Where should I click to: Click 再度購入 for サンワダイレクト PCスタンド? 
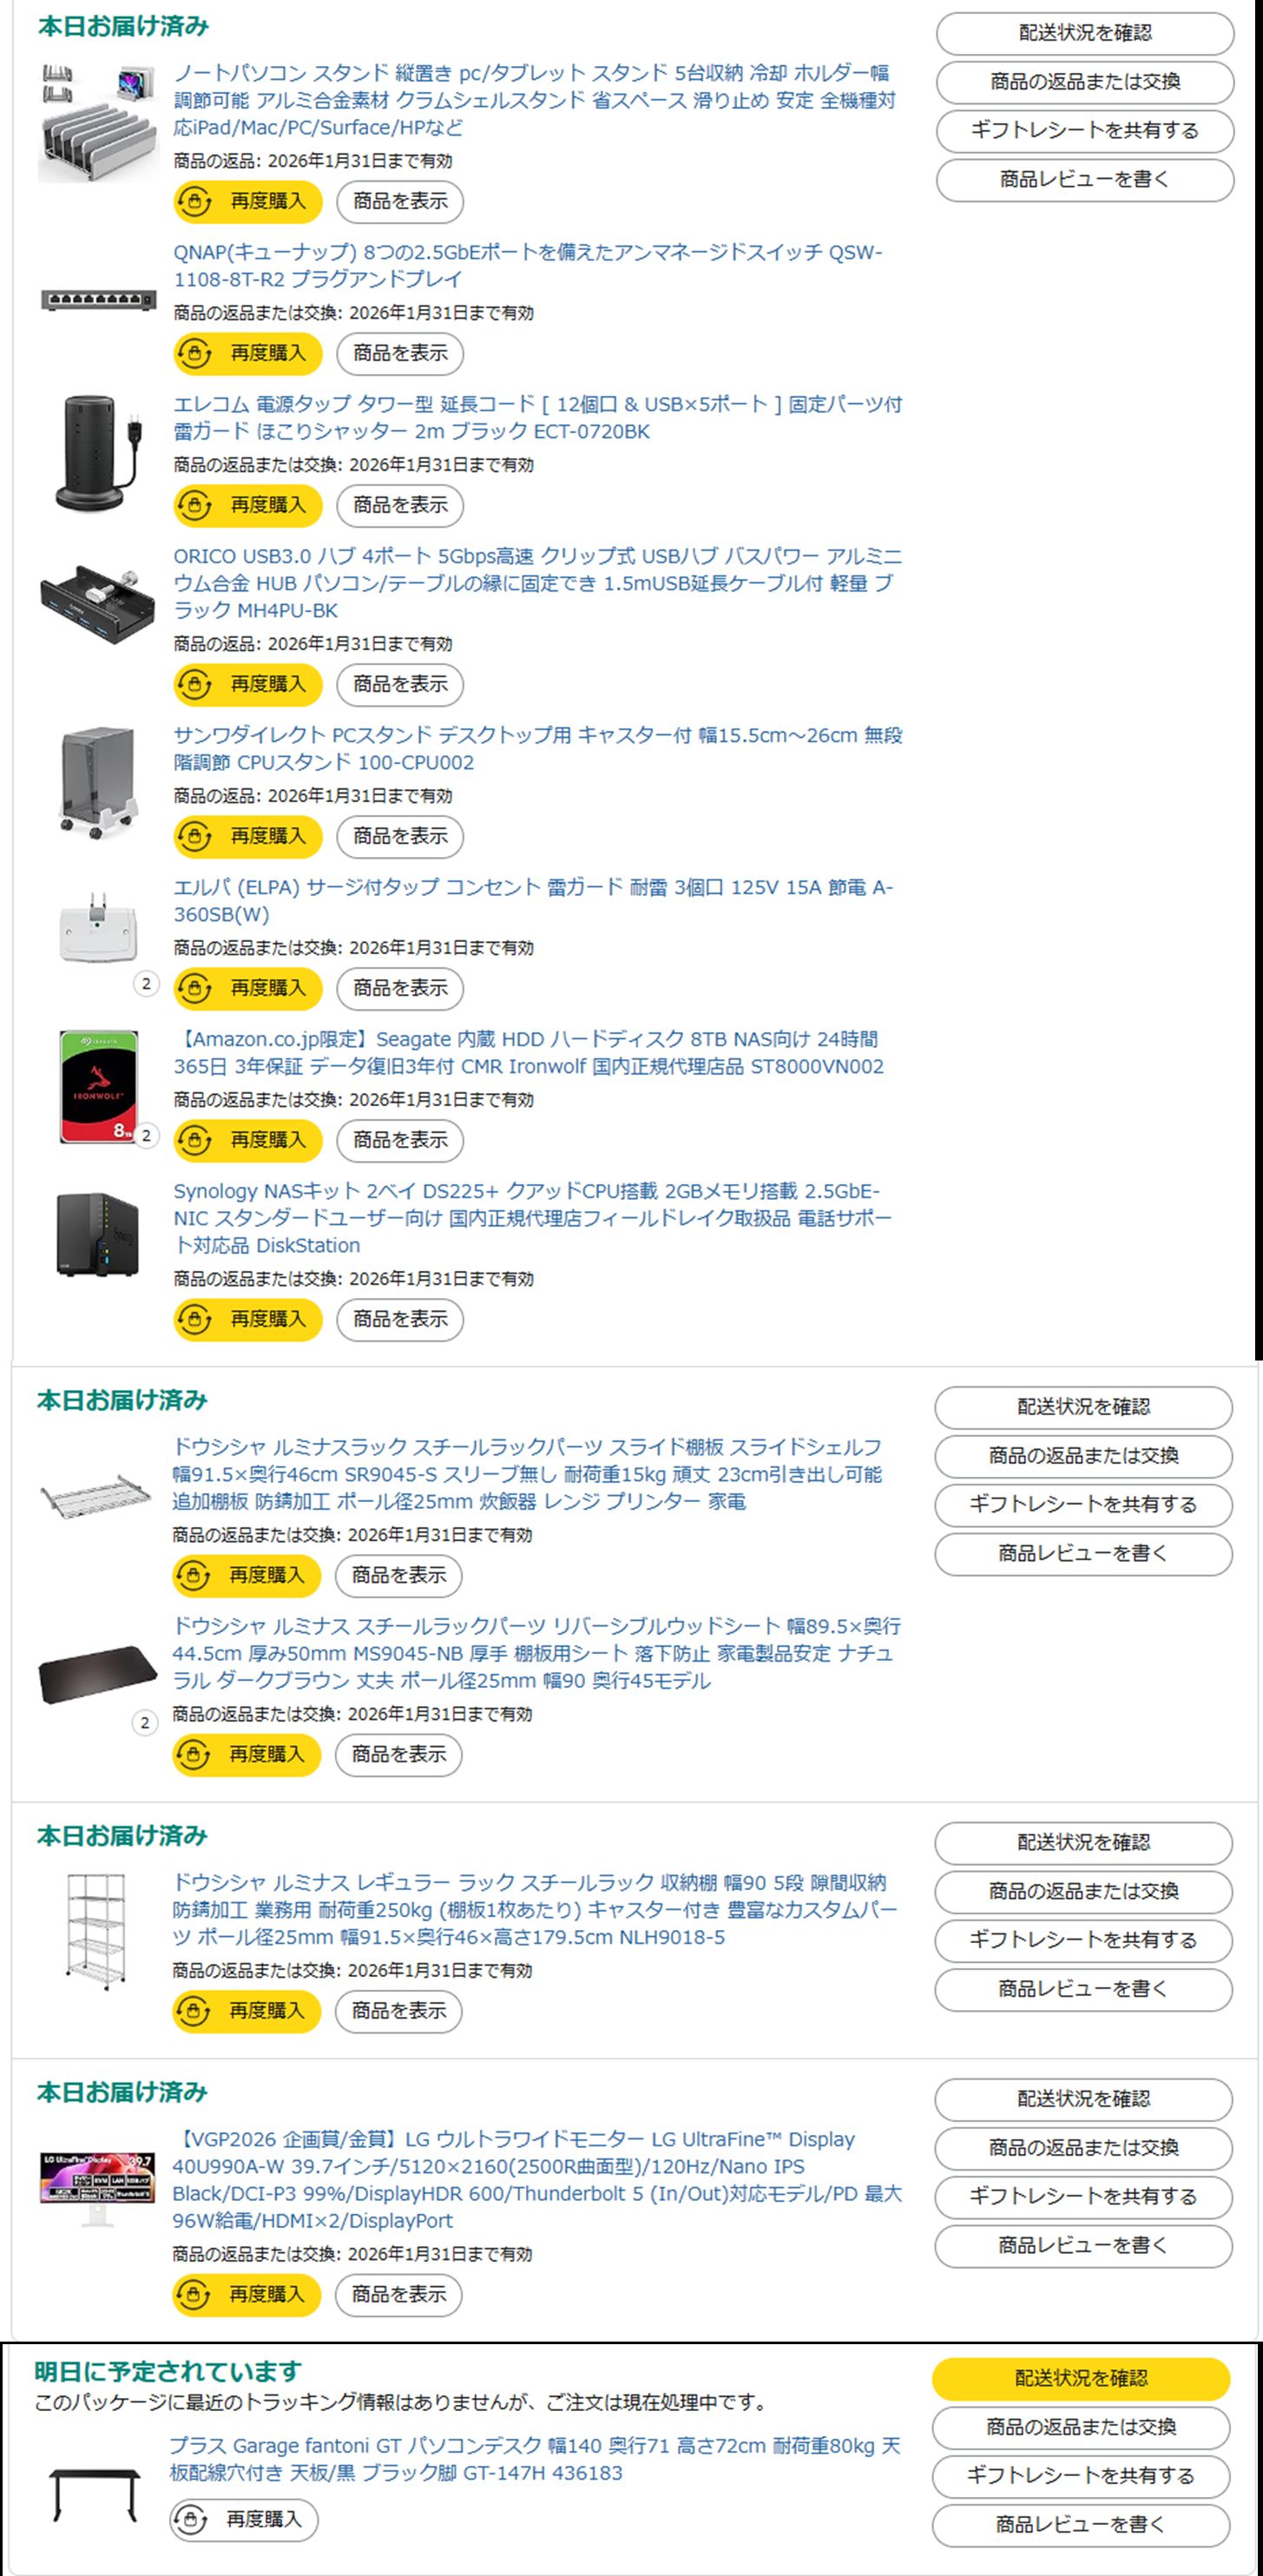point(248,836)
